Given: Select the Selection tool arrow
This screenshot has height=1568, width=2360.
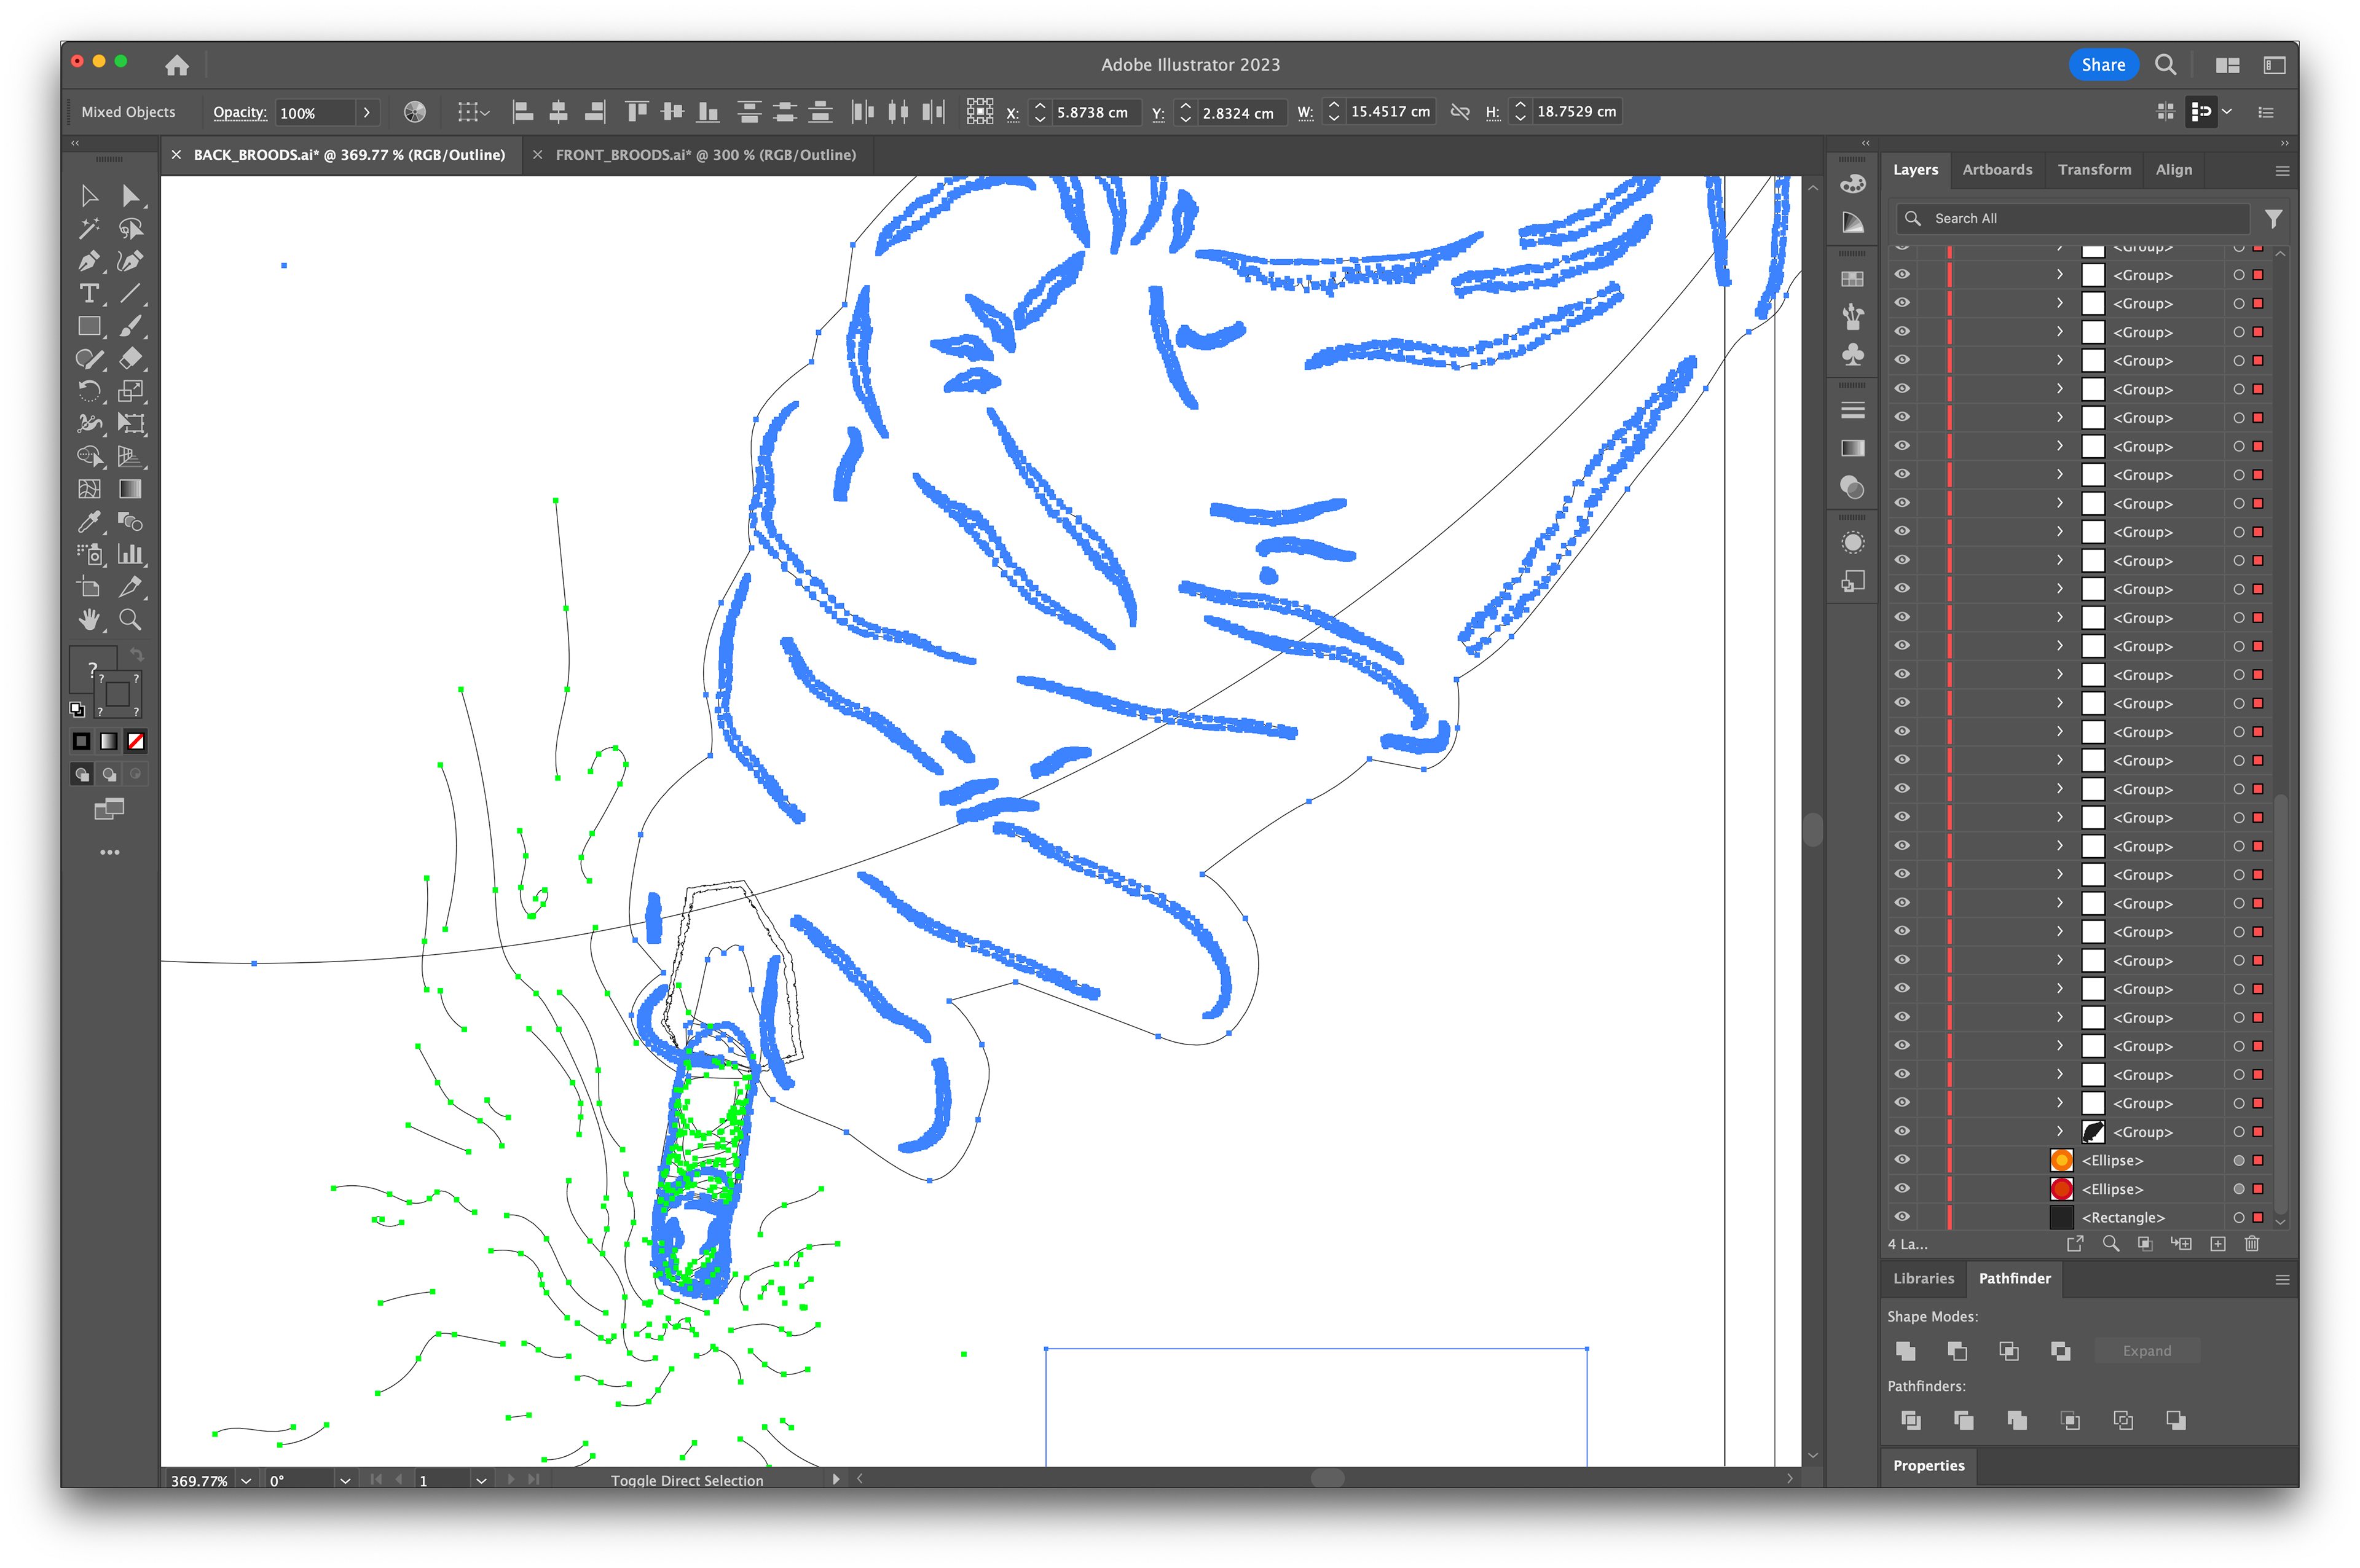Looking at the screenshot, I should tap(89, 195).
